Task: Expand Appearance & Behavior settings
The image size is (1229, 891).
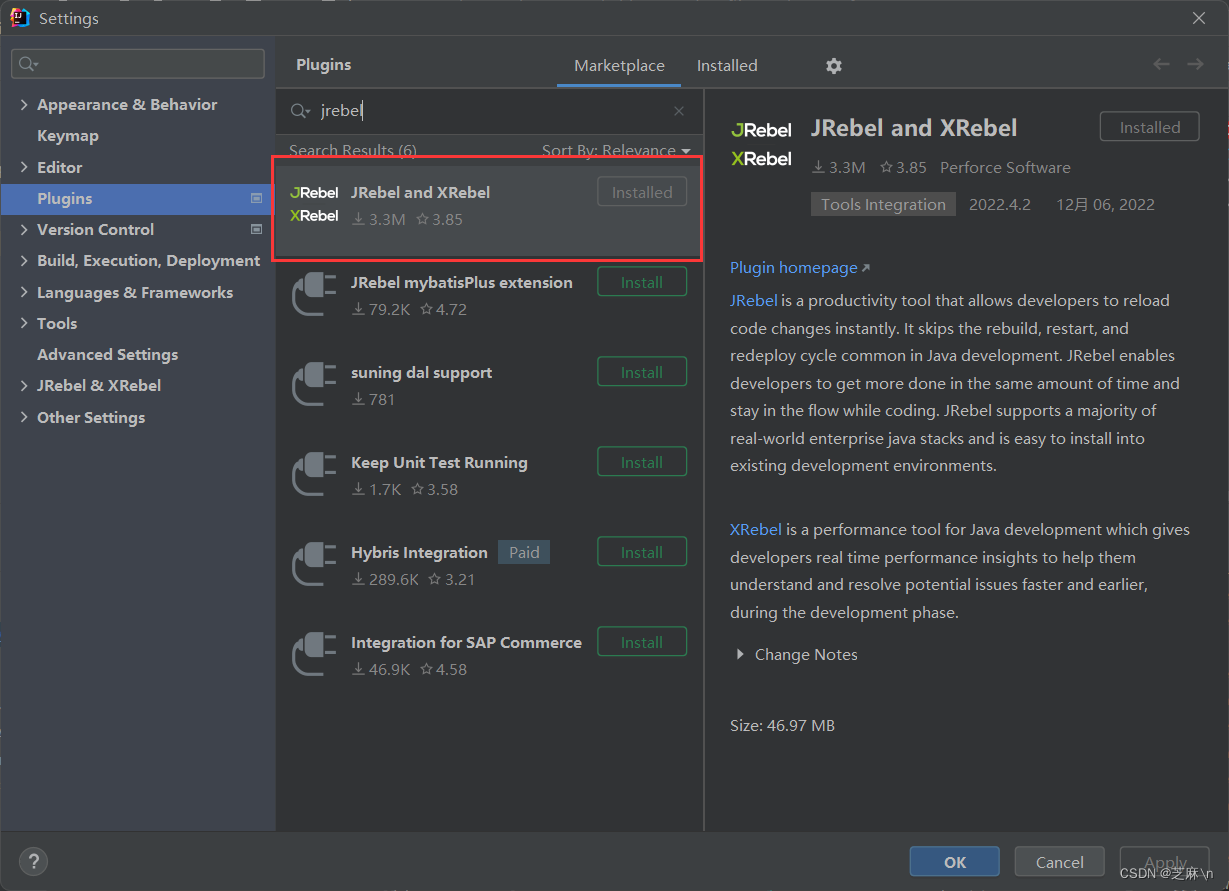Action: pos(24,104)
